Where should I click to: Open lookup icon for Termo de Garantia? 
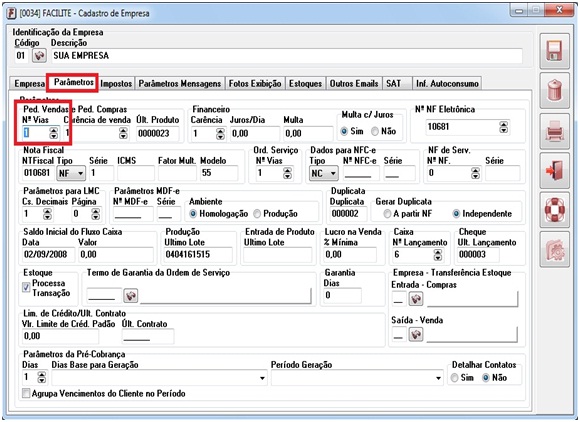(131, 296)
